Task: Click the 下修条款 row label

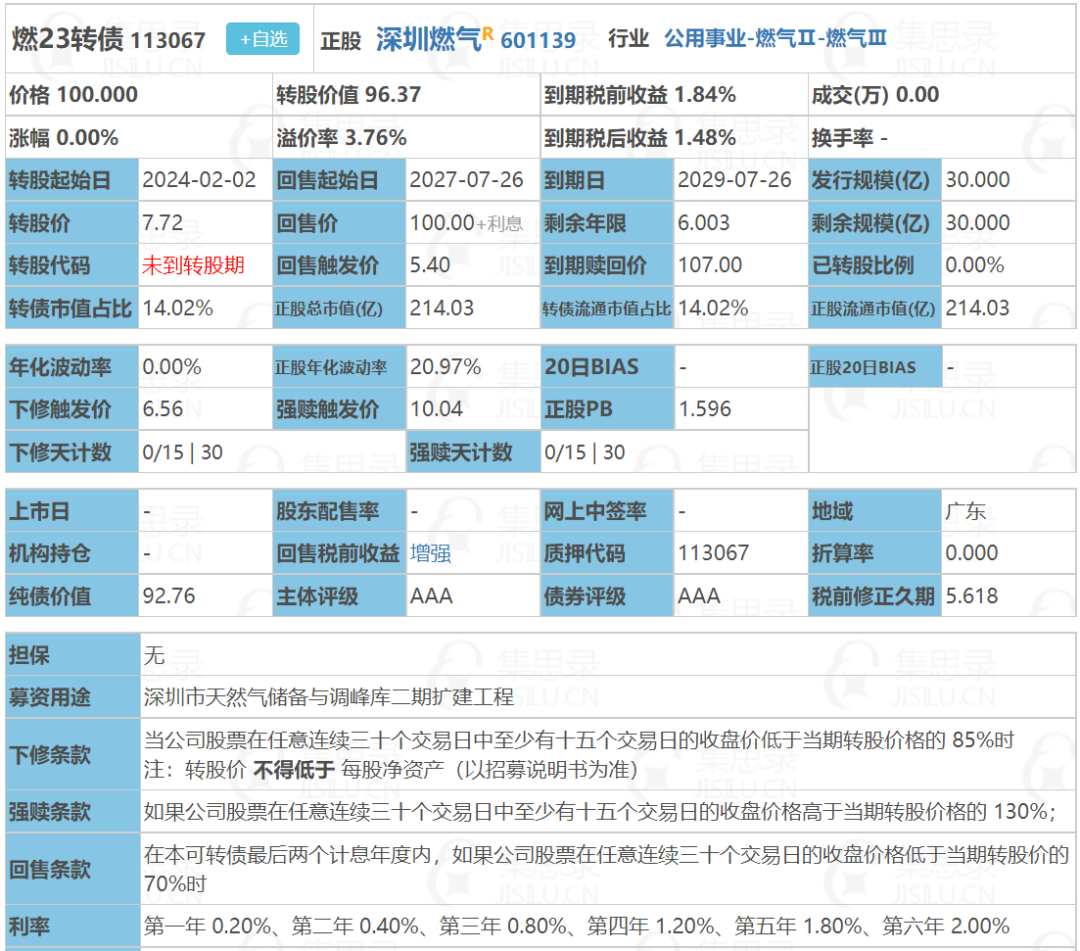Action: (x=72, y=755)
